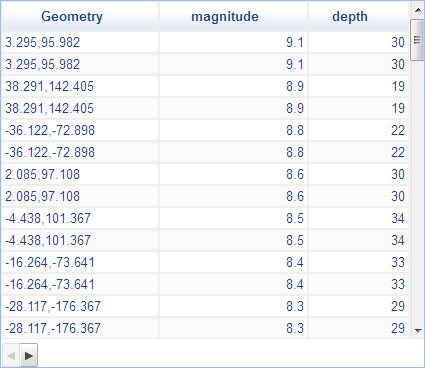The image size is (425, 368).
Task: Click the second depth value 22
Action: coord(398,152)
